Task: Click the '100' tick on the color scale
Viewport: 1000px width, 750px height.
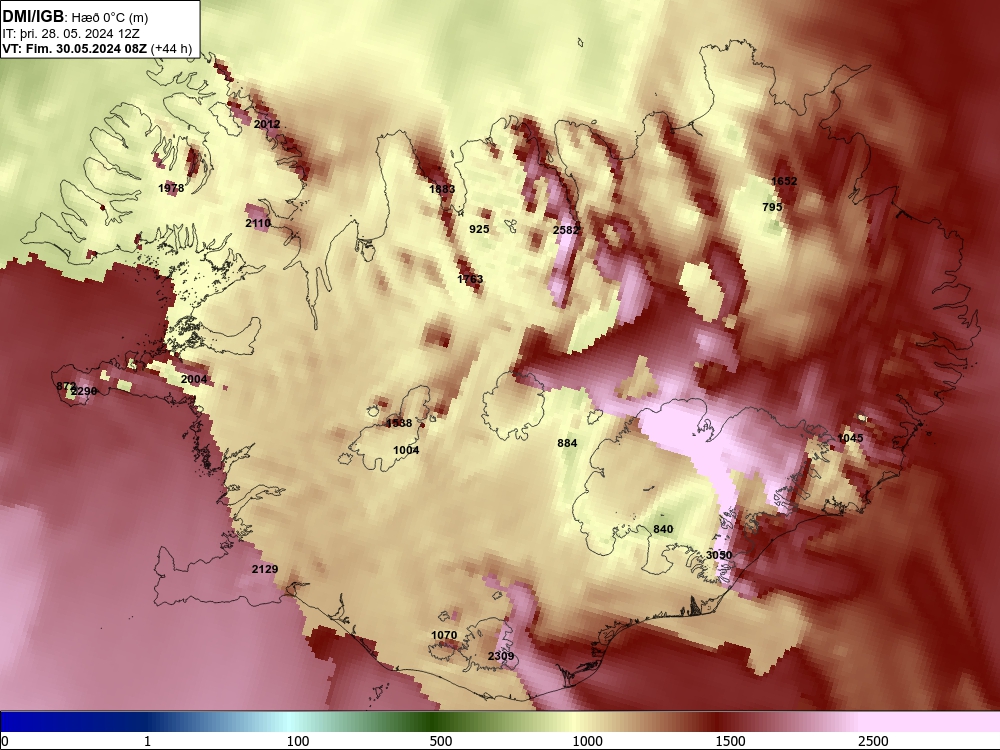Action: pos(298,741)
